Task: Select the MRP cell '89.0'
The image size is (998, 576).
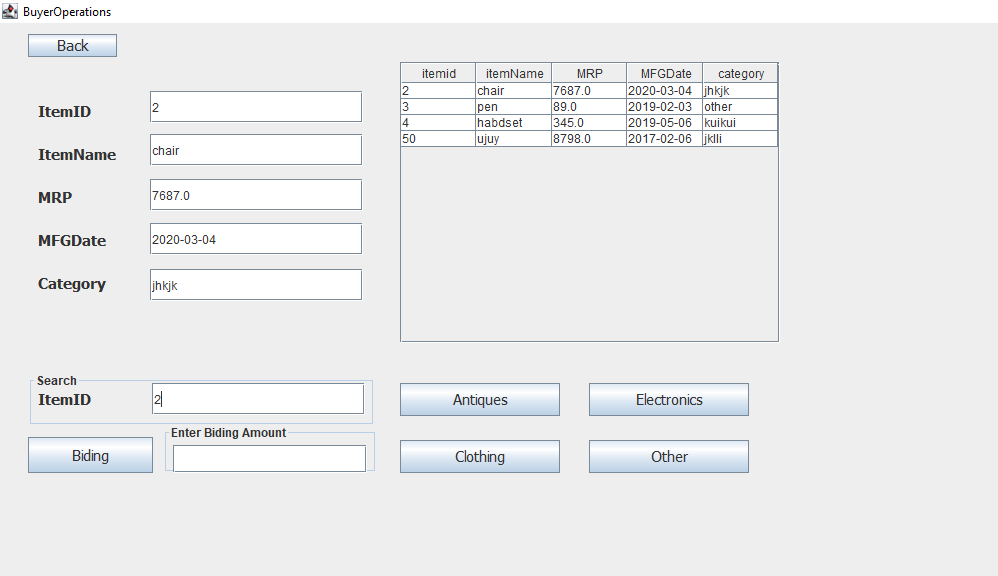Action: click(589, 107)
